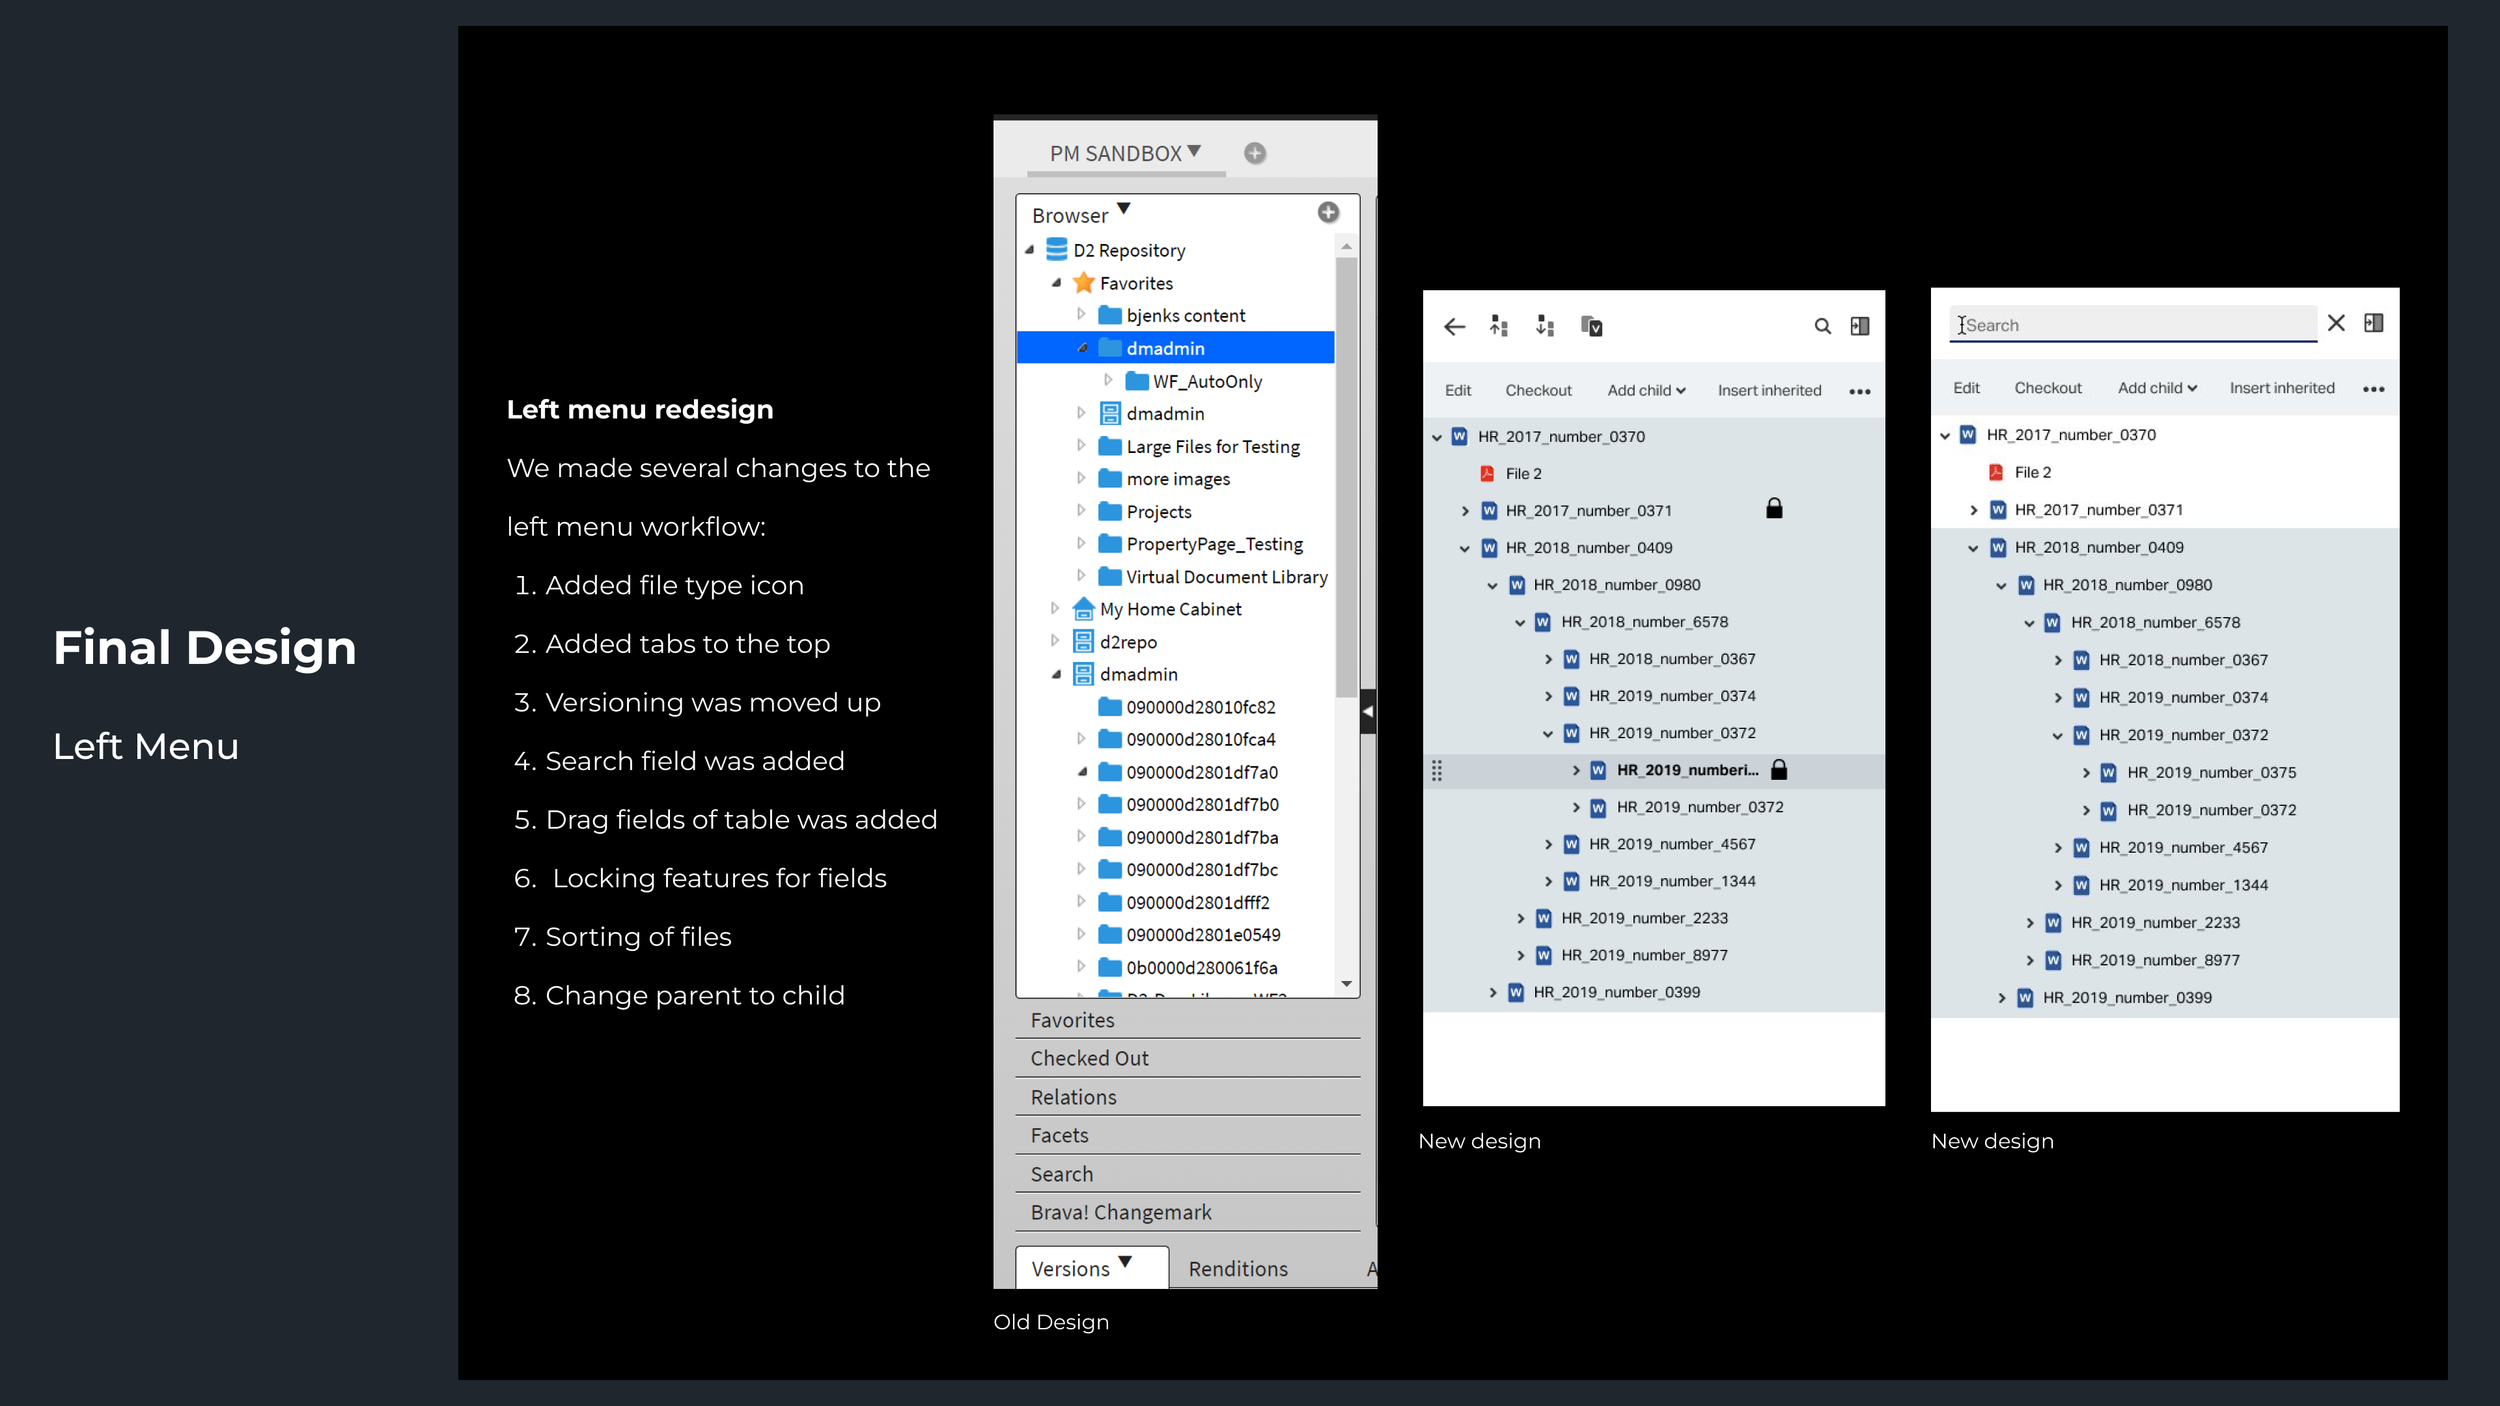Click the Facets section header
Viewport: 2500px width, 1406px height.
[x=1188, y=1135]
